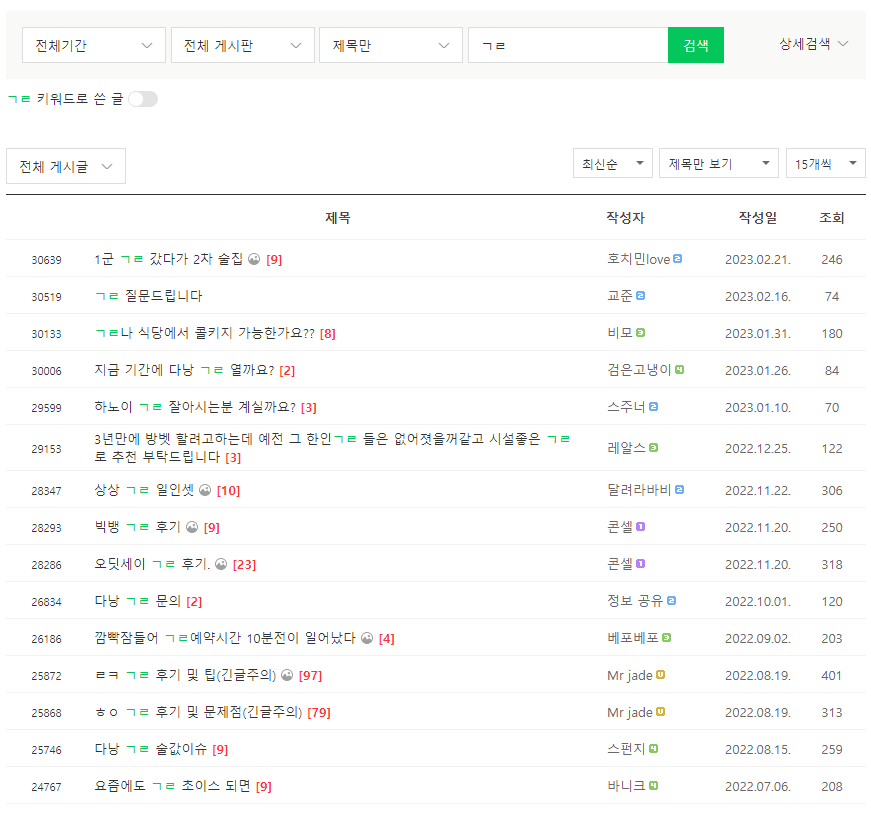Expand the 제목만 search scope dropdown

click(x=390, y=45)
